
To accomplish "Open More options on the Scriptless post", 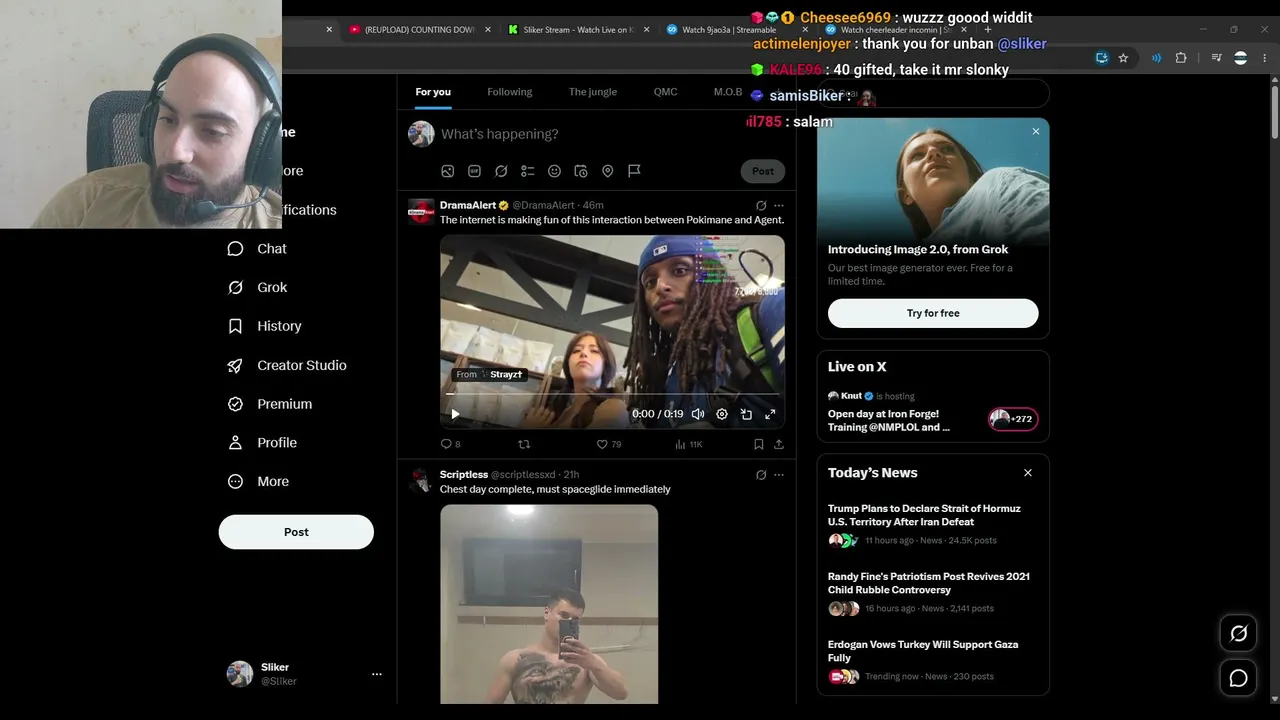I will tap(779, 475).
